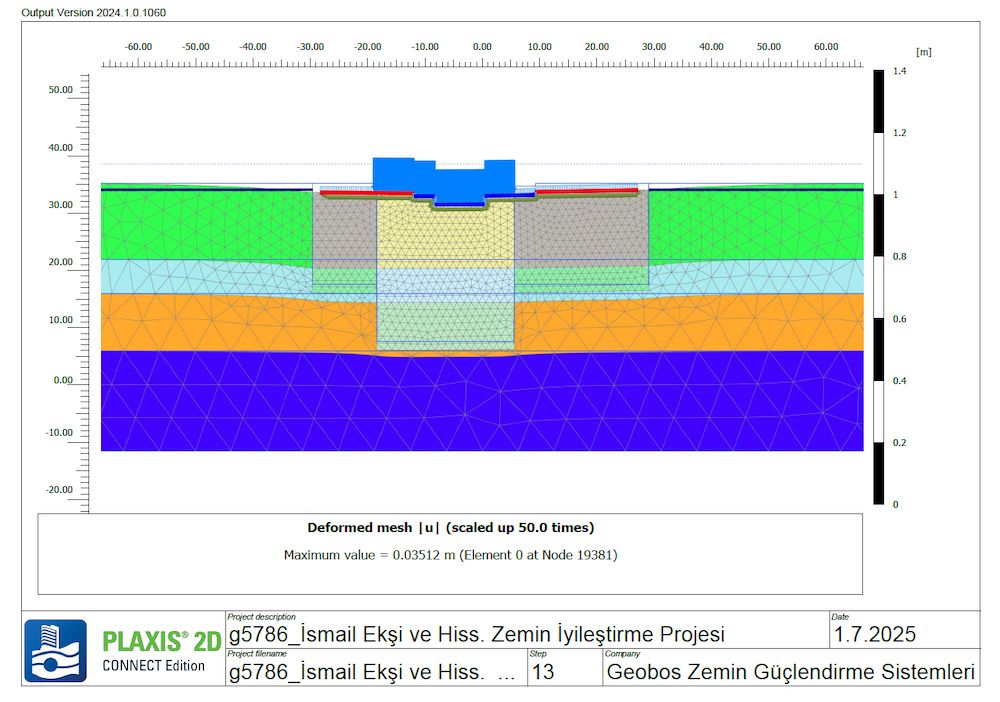Click the Date field showing 1.7.2025
Image resolution: width=1000 pixels, height=702 pixels.
point(874,635)
